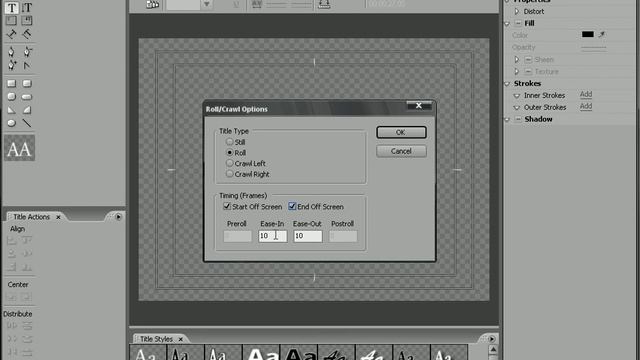The width and height of the screenshot is (640, 360).
Task: Close the Title Styles tab
Action: [180, 339]
